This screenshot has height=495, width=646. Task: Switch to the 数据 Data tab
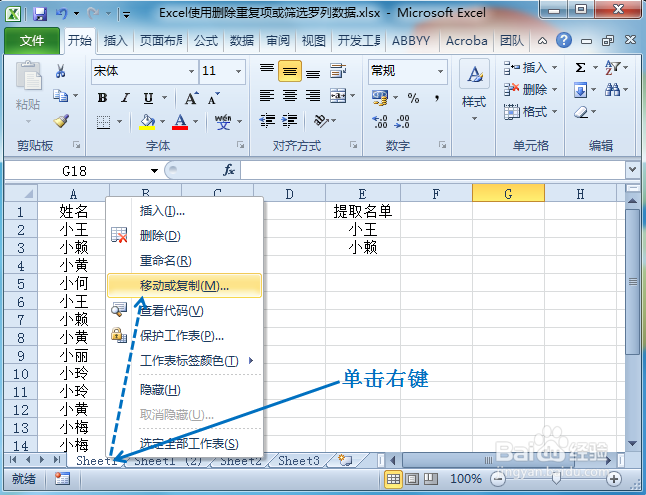pyautogui.click(x=241, y=41)
